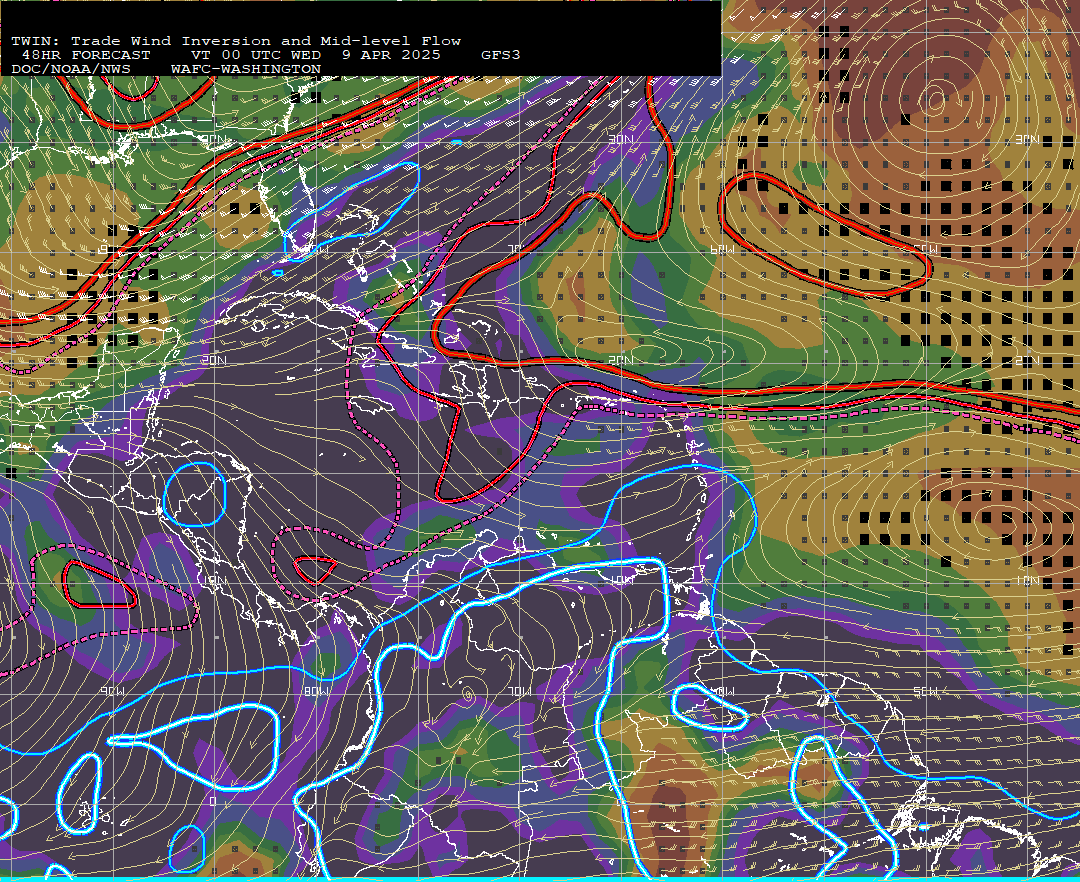Click the lower '50W' longitude label
This screenshot has height=882, width=1080.
click(x=926, y=691)
